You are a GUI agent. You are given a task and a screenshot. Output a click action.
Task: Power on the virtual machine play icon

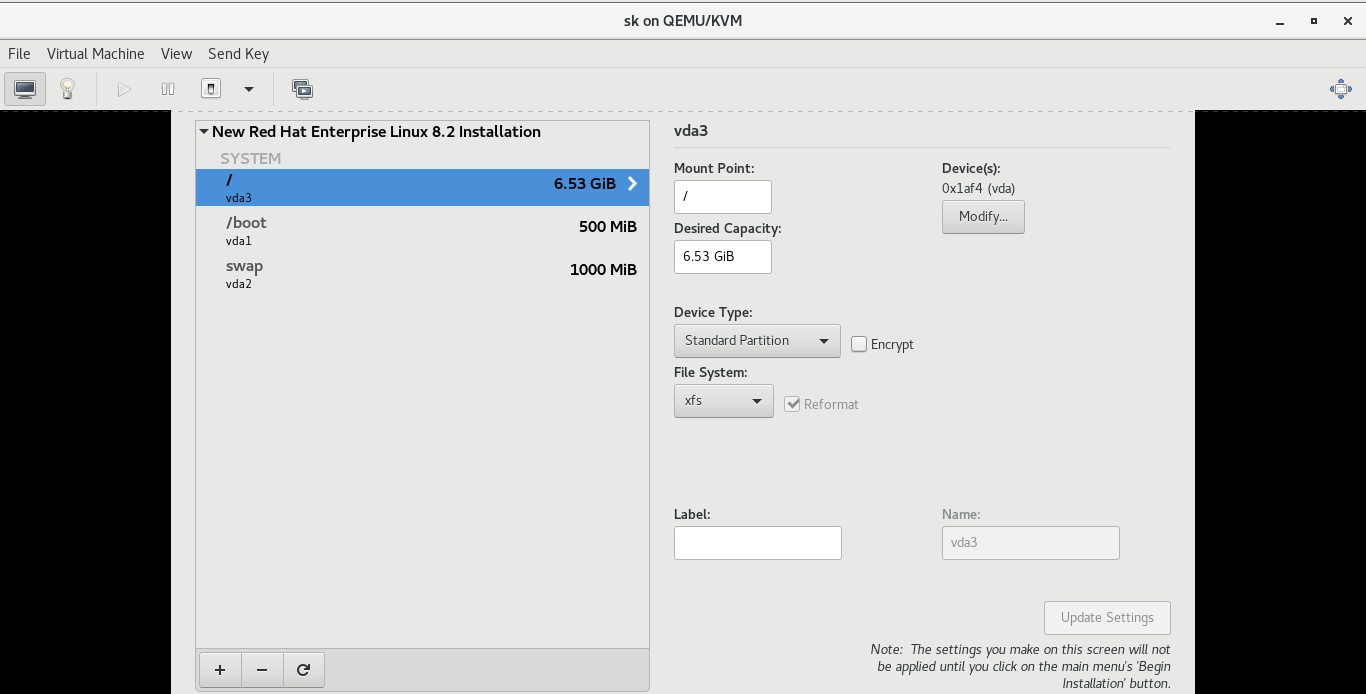124,89
